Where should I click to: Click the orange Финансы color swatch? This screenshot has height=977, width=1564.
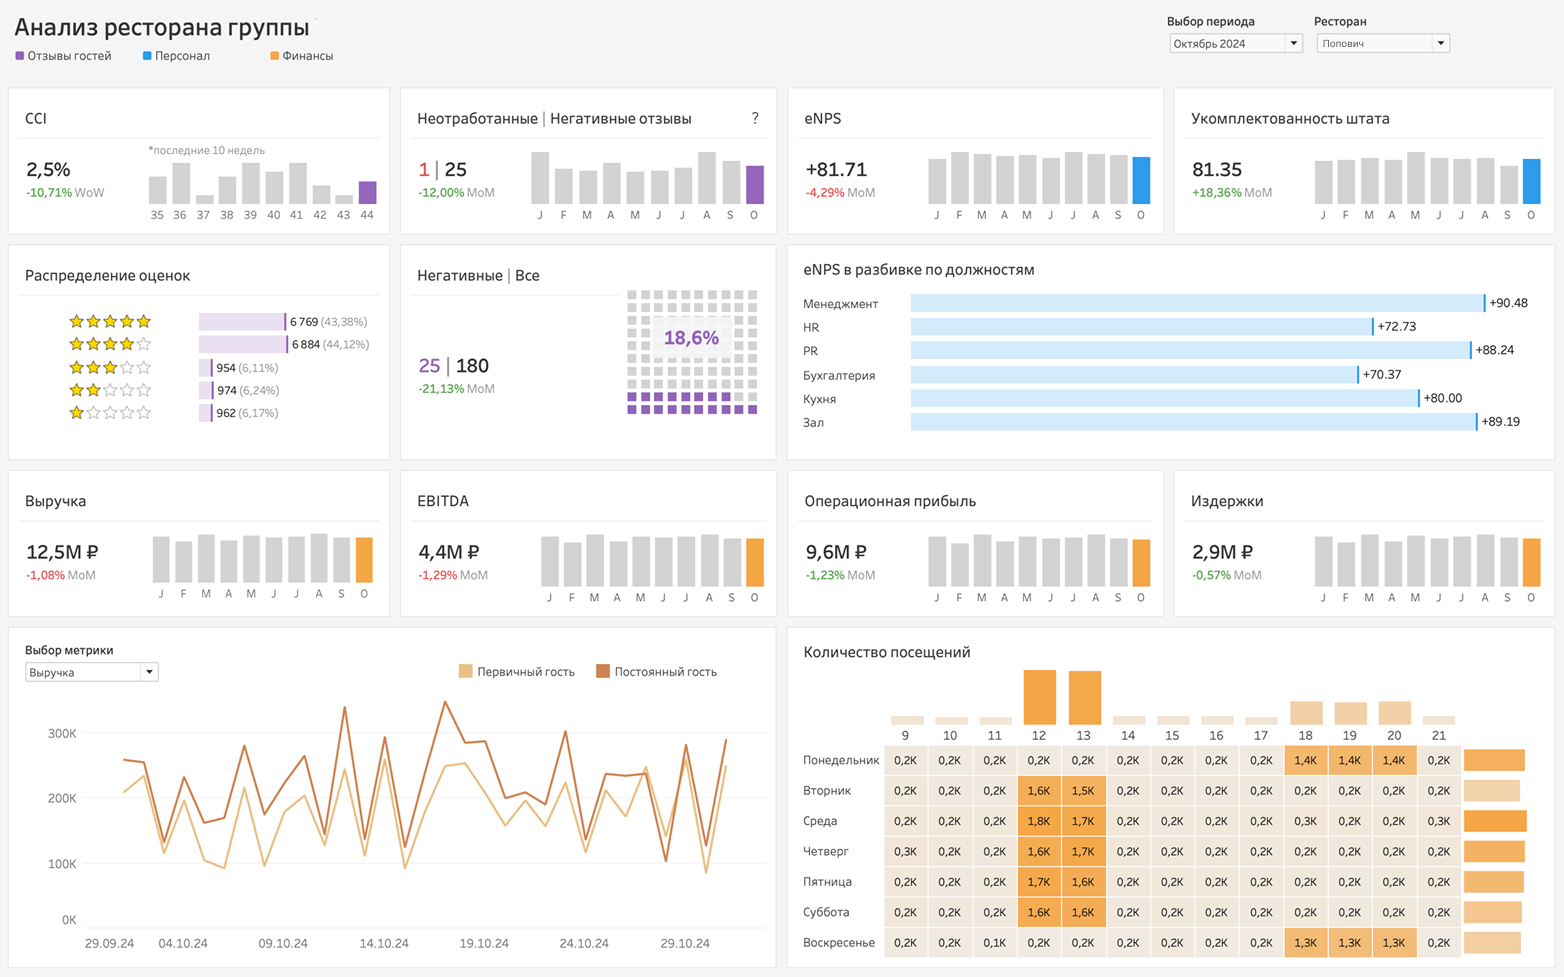point(273,56)
